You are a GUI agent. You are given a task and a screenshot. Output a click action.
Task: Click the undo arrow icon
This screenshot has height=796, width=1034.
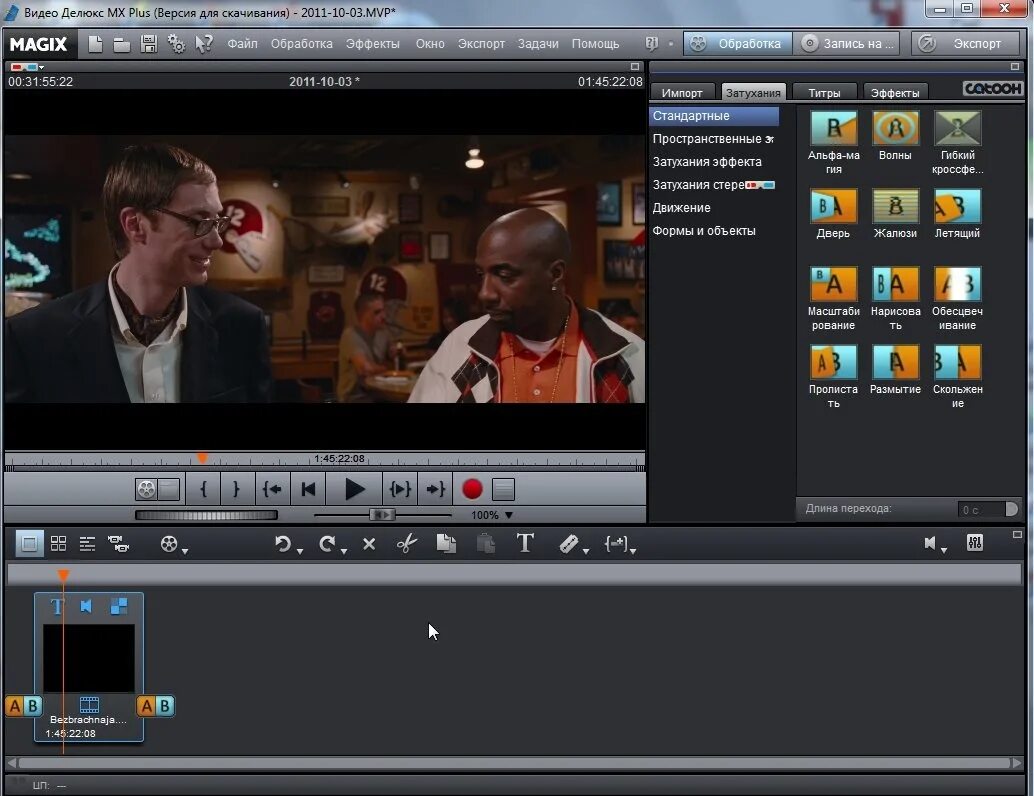283,543
